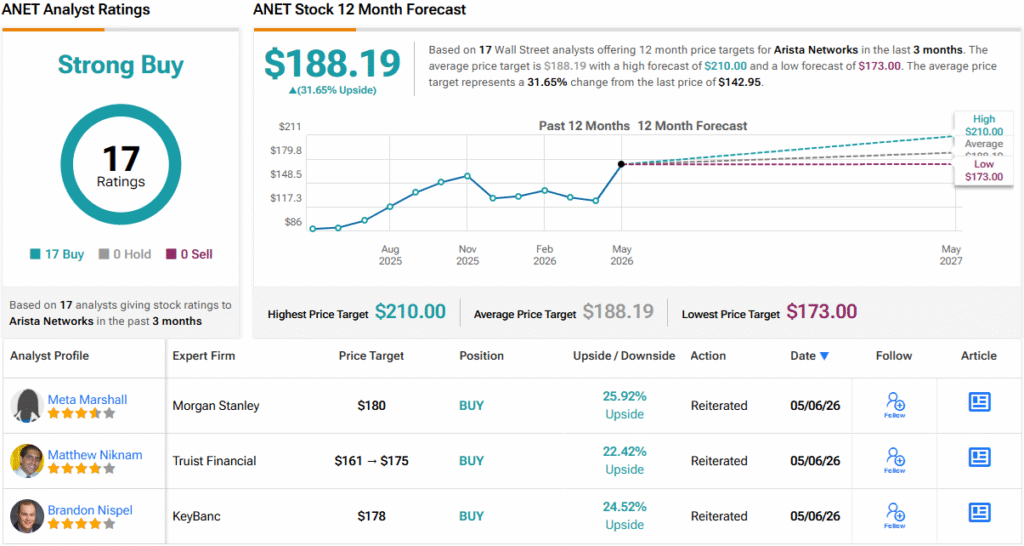
Task: Open Matthew Niknam analyst profile link
Action: coord(95,455)
